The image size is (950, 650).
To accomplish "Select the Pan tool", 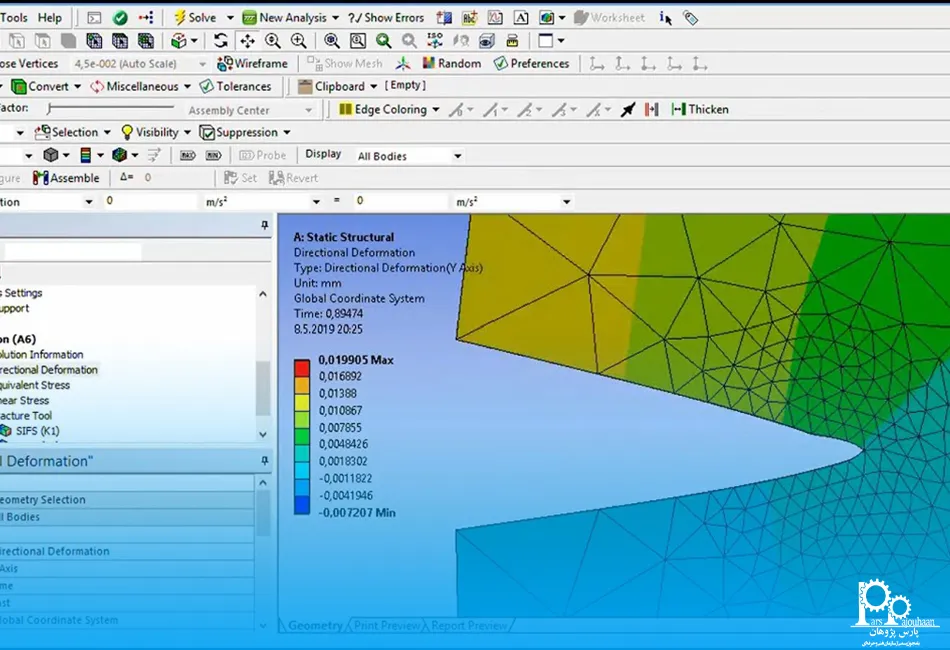I will click(x=247, y=41).
